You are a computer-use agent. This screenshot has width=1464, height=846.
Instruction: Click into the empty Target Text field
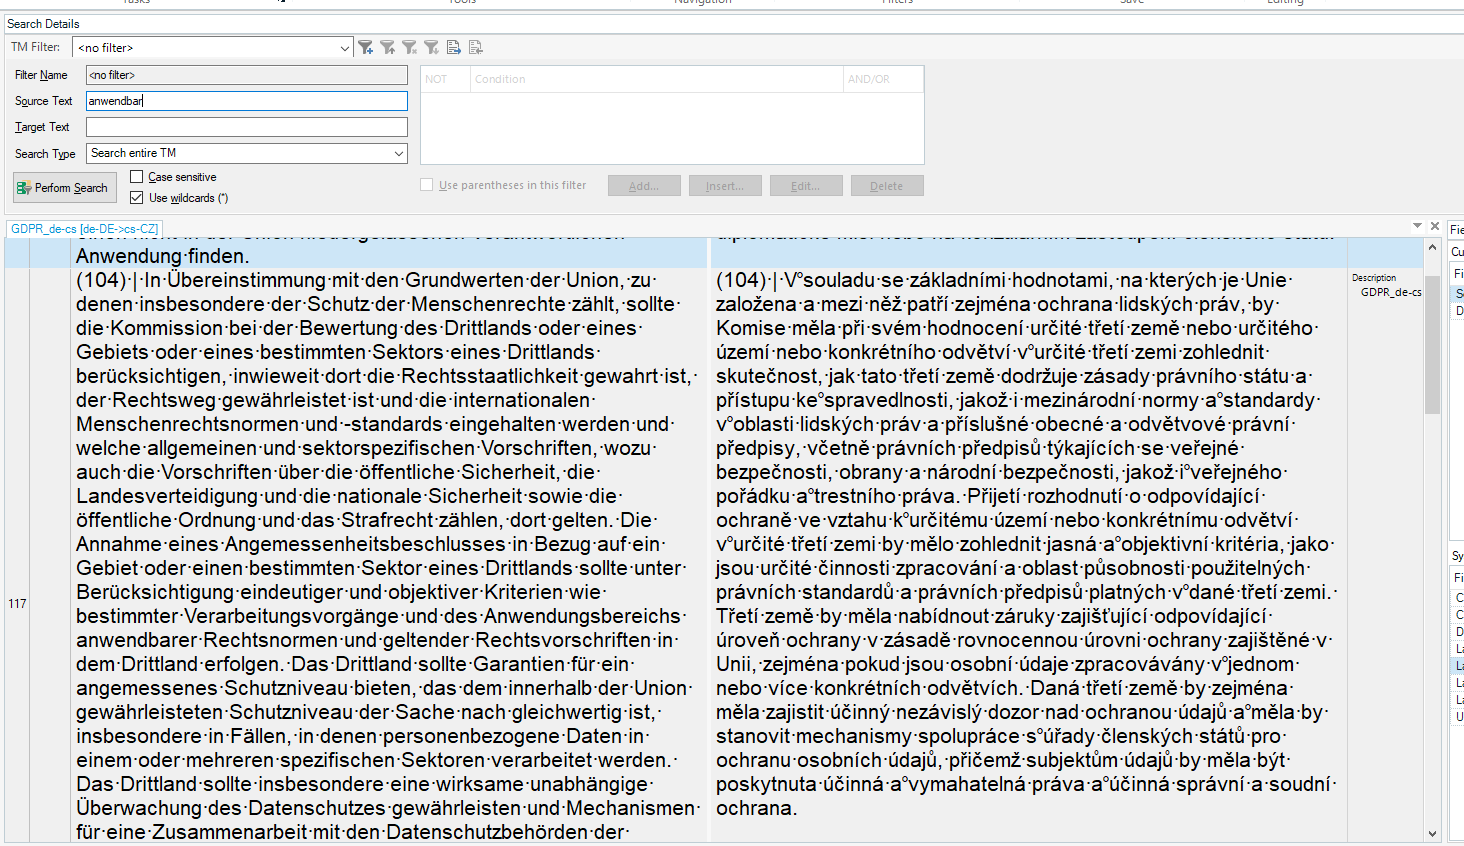click(247, 127)
